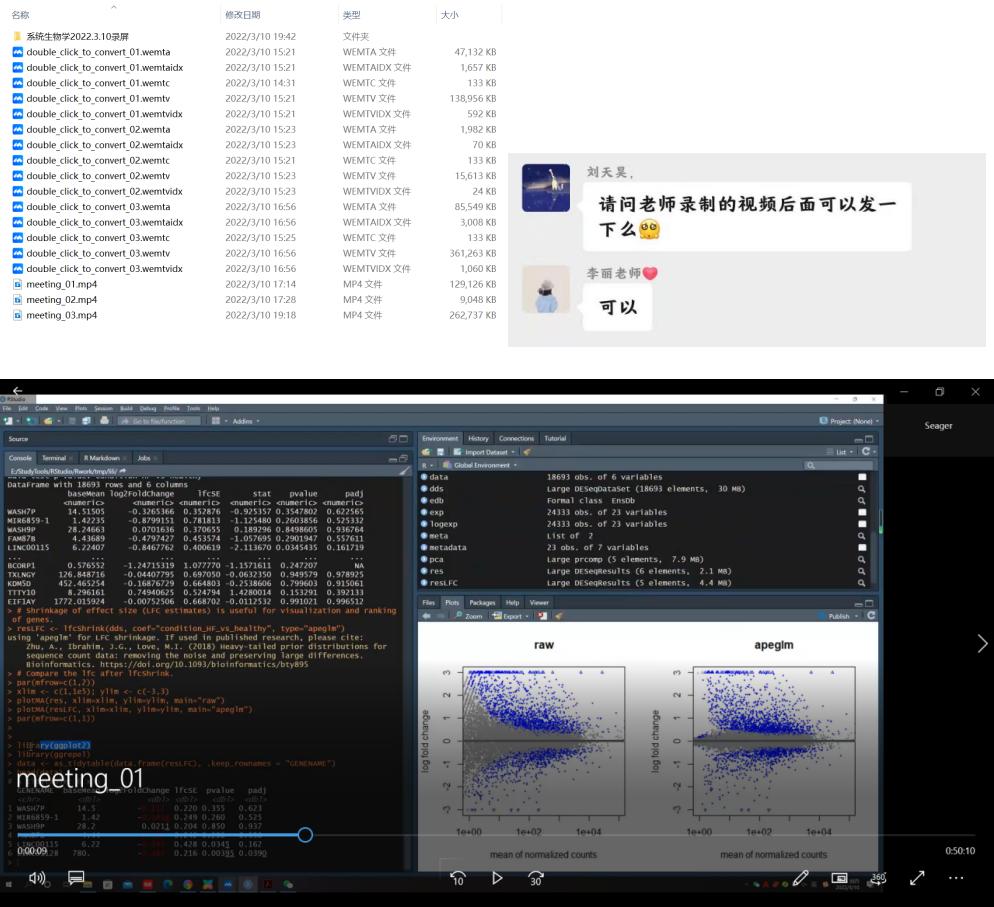Select the meeting_01.mp4 file
Screen dimensions: 994x907
pos(62,284)
